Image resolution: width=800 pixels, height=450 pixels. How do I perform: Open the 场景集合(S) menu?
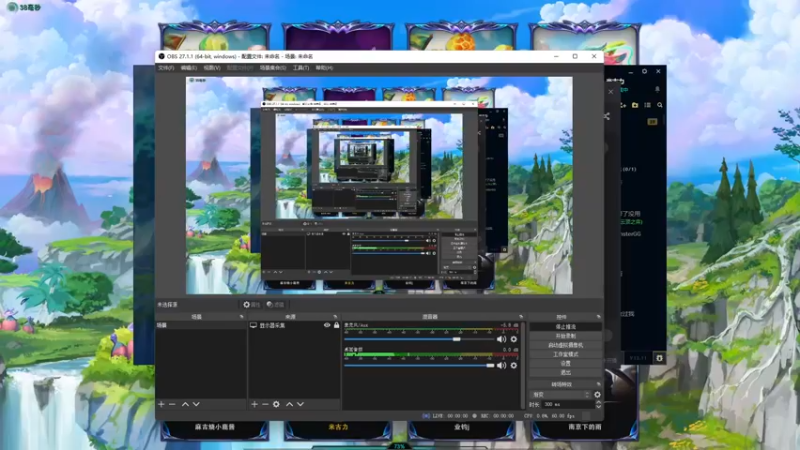273,68
